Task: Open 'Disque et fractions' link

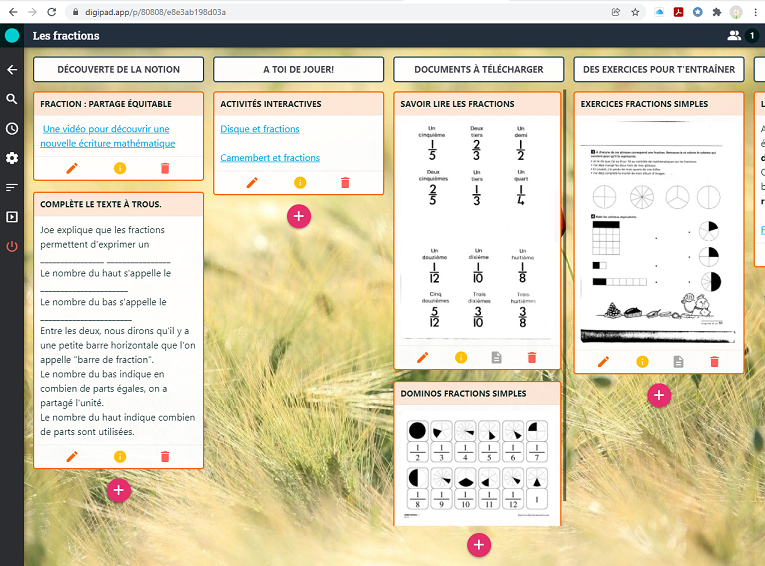Action: click(x=260, y=129)
